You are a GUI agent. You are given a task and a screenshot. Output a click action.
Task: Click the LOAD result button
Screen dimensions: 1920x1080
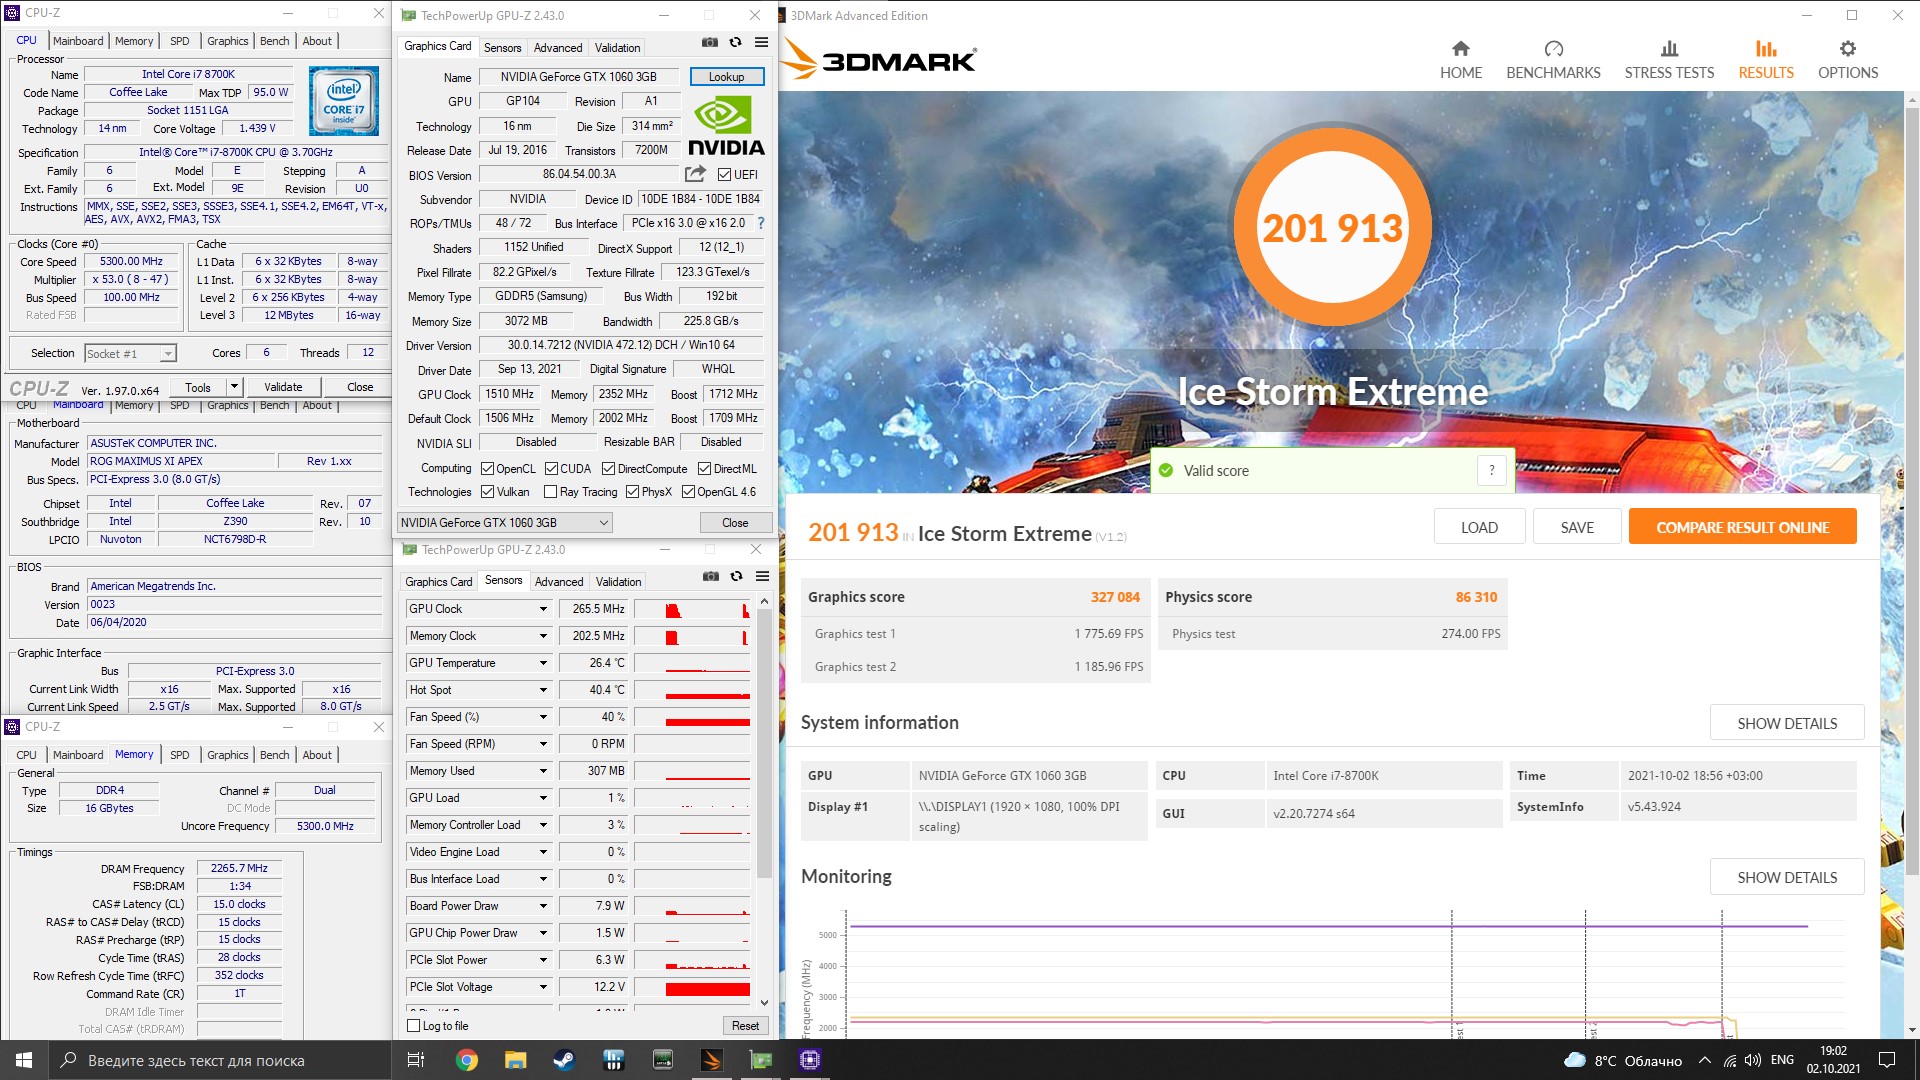1479,527
